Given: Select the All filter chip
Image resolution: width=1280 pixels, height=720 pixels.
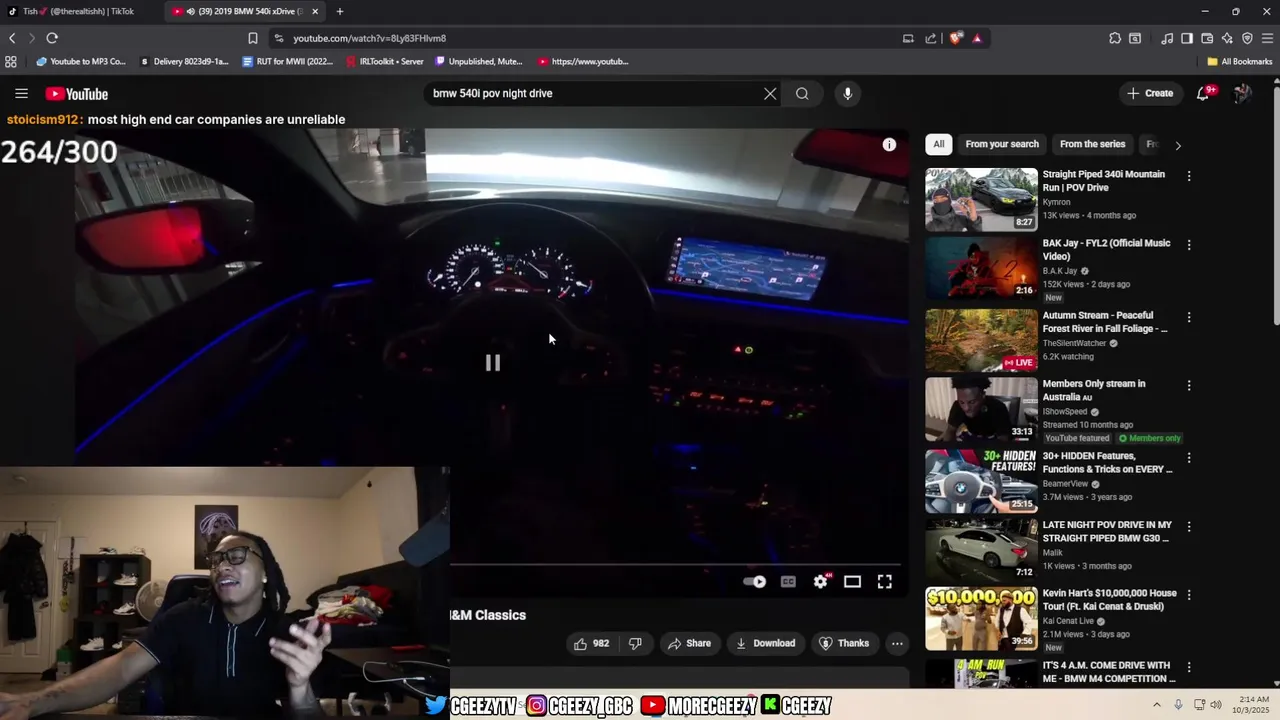Looking at the screenshot, I should (938, 144).
